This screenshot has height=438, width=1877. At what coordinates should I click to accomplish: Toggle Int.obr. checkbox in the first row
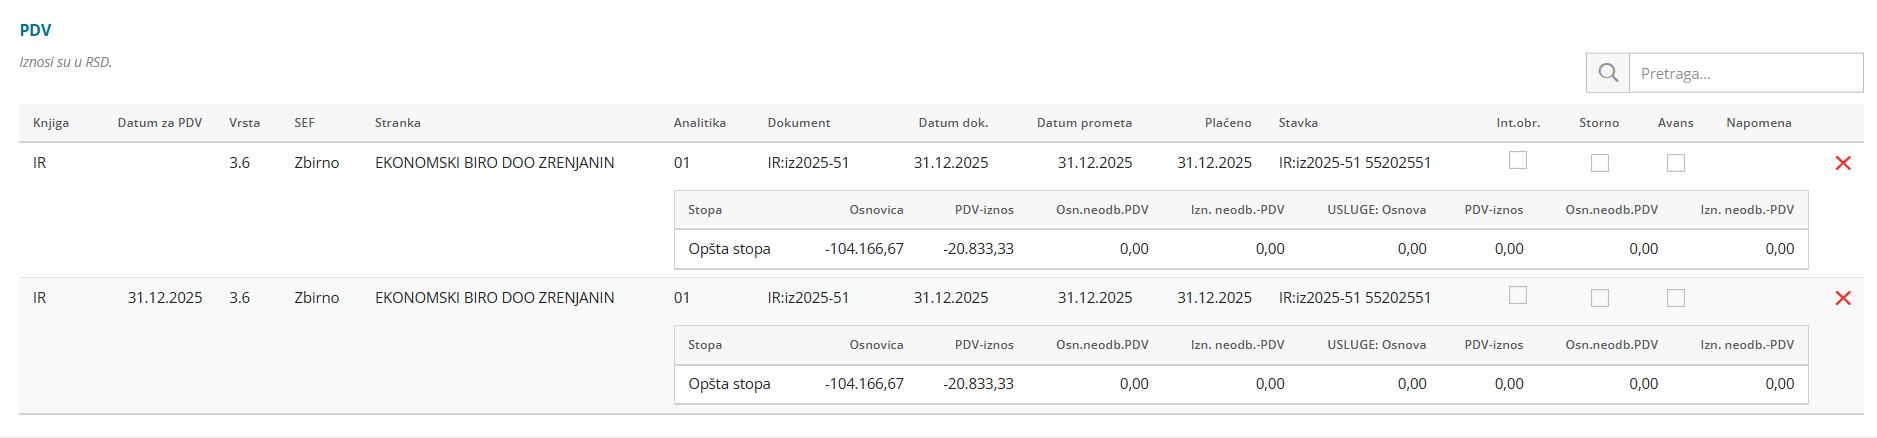1518,160
